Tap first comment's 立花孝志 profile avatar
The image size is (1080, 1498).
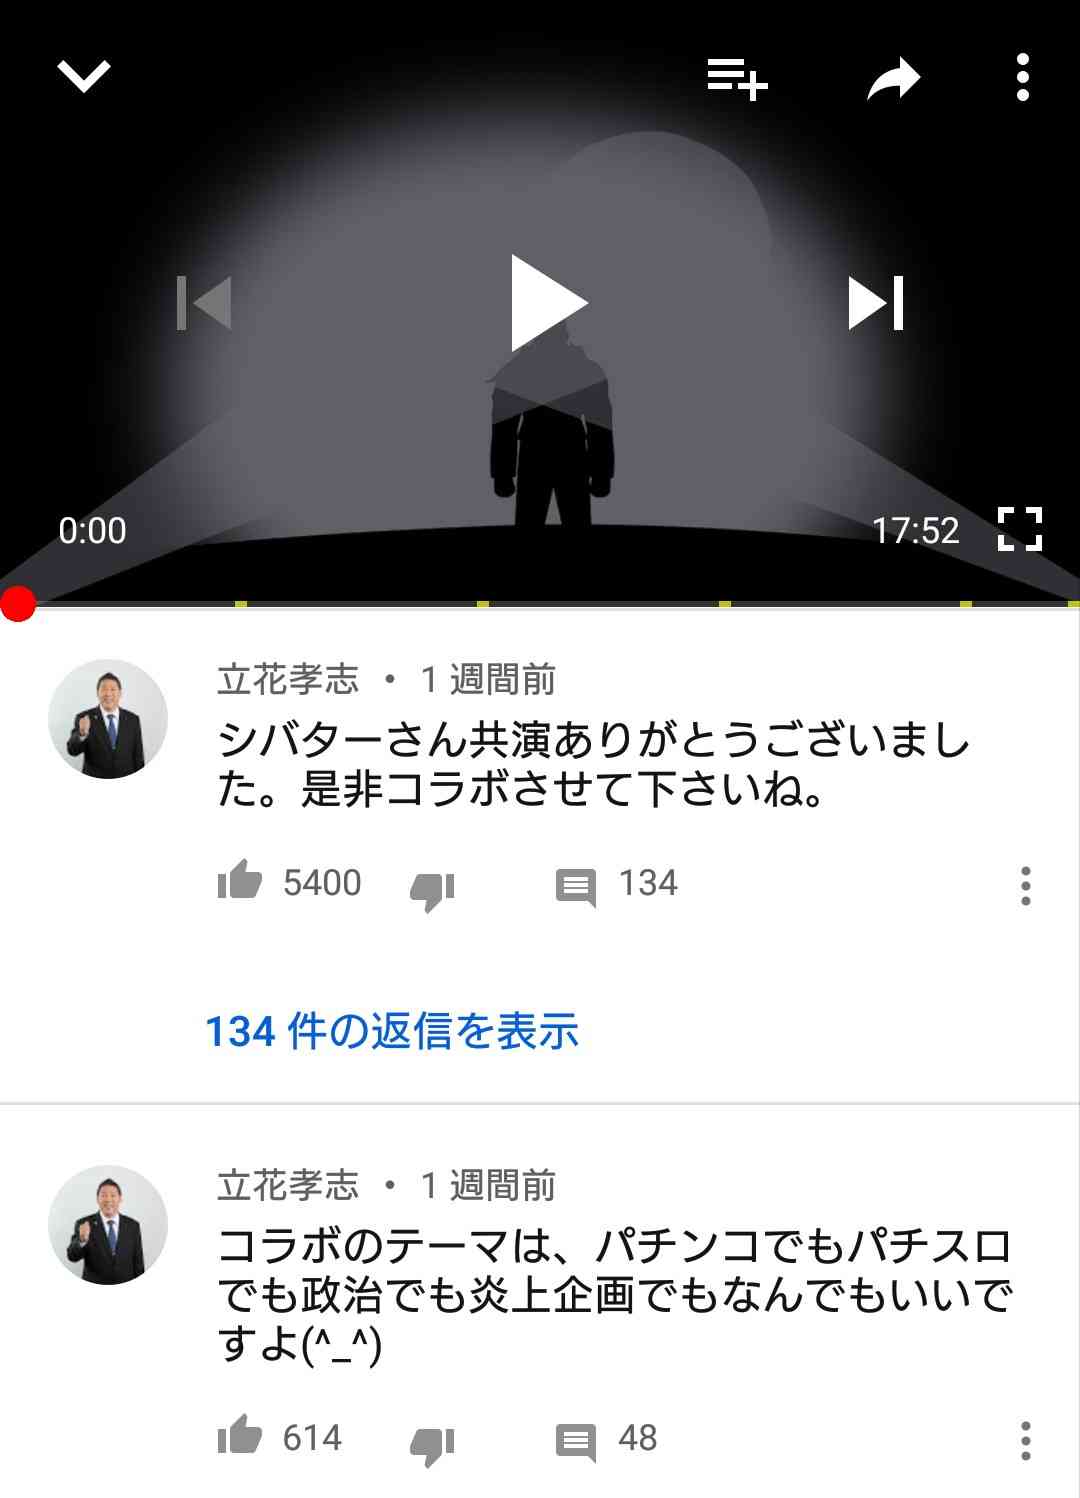coord(108,719)
